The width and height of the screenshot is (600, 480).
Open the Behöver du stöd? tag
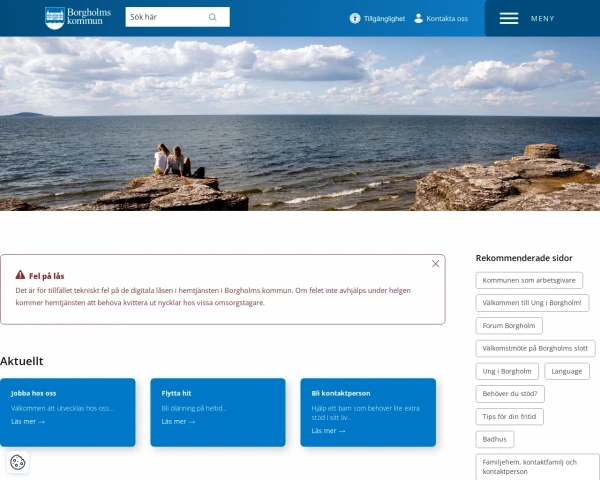510,394
